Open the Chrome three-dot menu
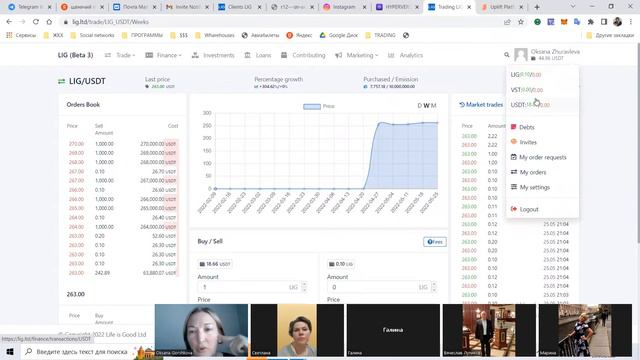This screenshot has width=640, height=360. pos(631,22)
